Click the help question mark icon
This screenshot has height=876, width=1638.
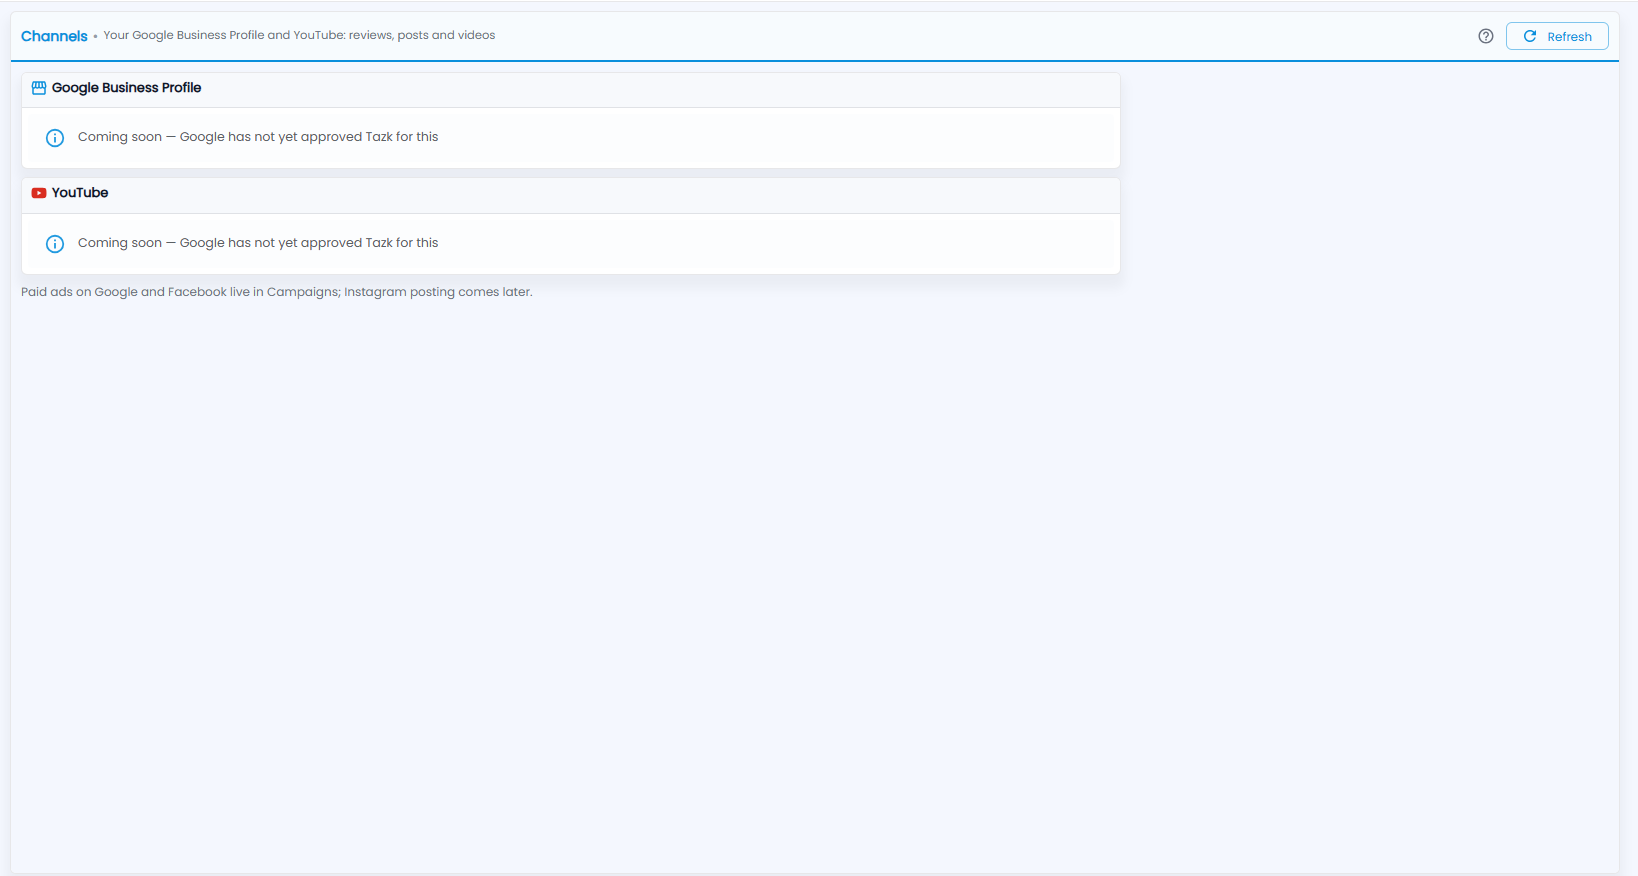1486,36
